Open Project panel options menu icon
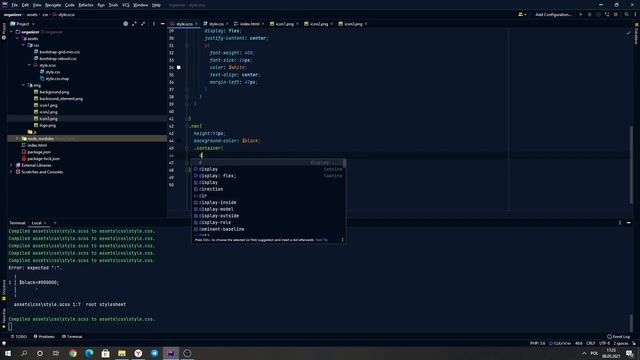Screen dimensions: 640x360 tap(154, 24)
